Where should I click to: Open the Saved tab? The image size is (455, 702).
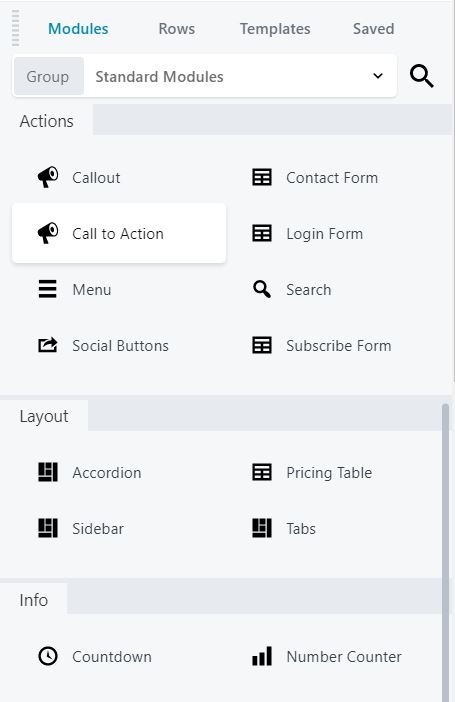(373, 29)
